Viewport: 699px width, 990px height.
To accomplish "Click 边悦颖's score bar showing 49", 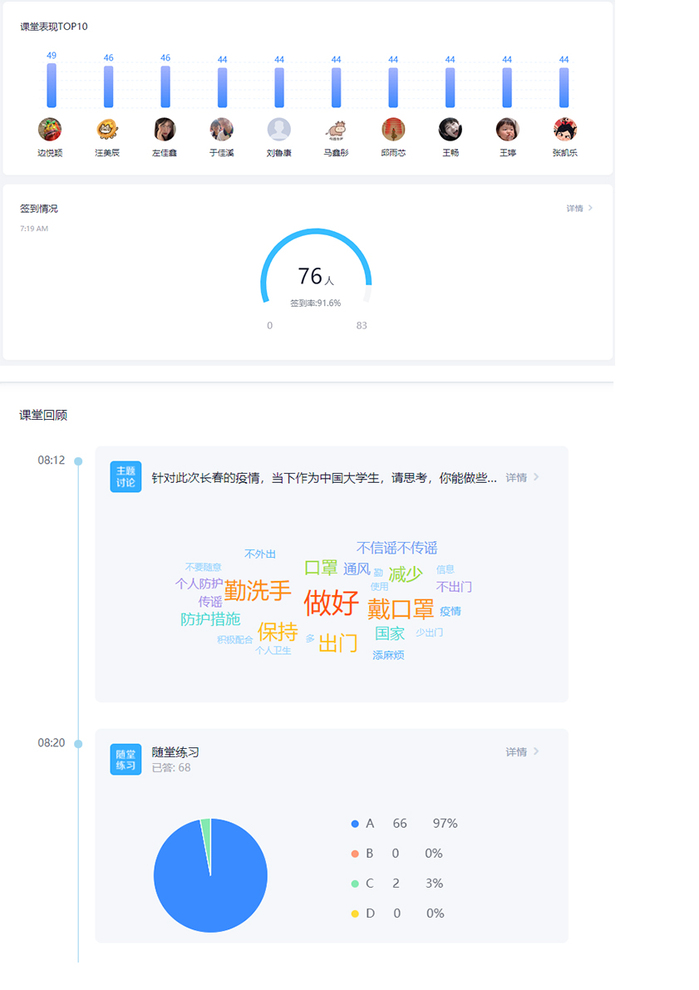I will [51, 86].
